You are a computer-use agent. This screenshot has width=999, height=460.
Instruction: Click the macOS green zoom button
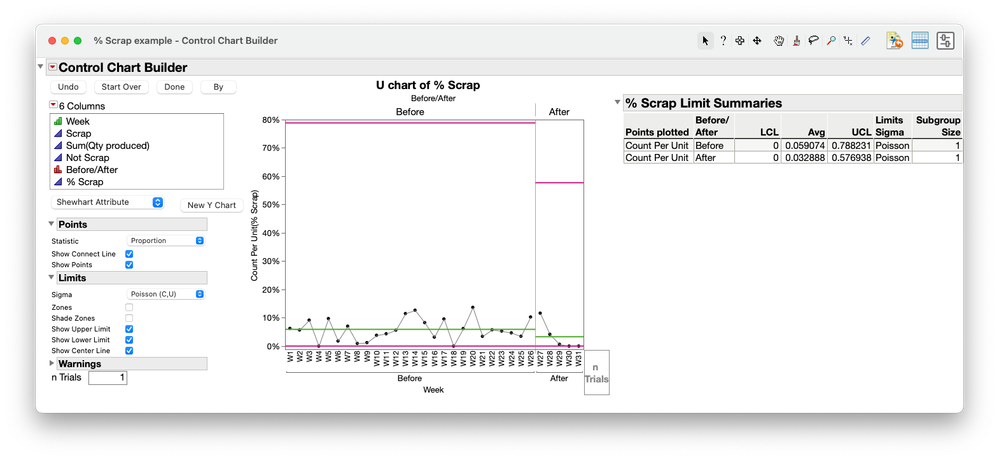[78, 41]
